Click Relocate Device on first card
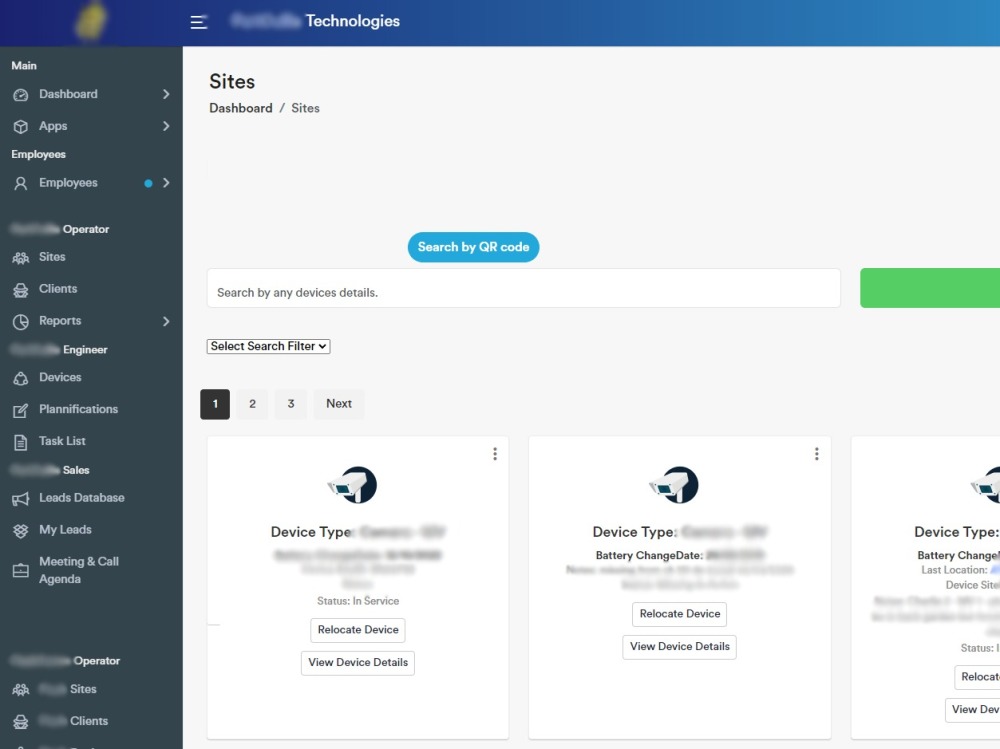Screen dimensions: 1000x749 point(358,630)
